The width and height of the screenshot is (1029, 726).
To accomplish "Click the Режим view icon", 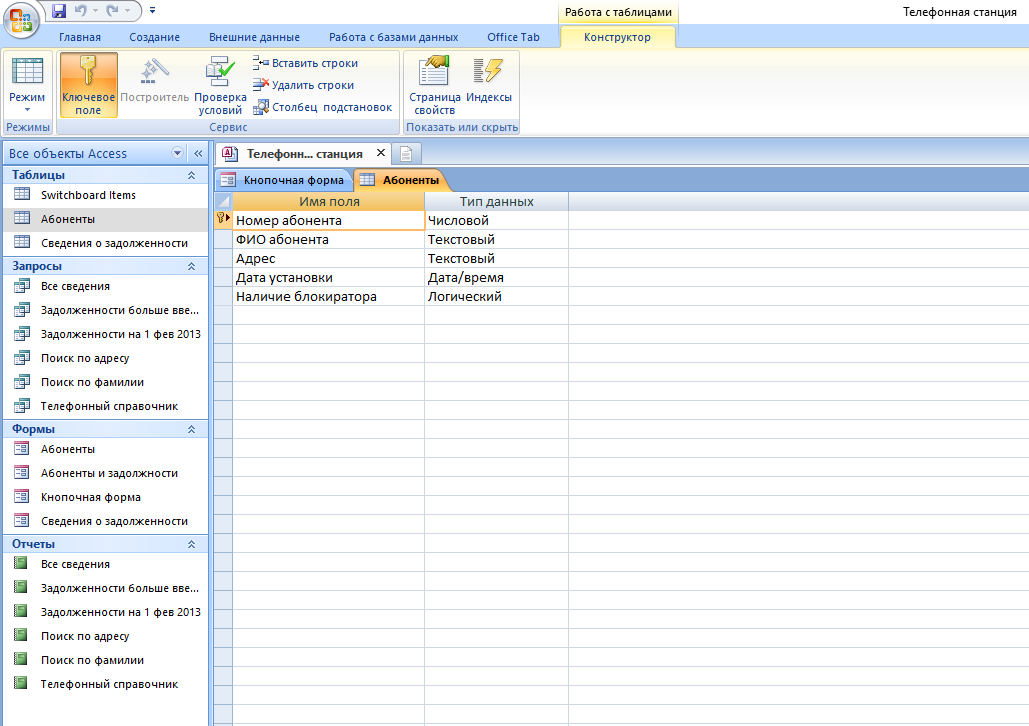I will (x=27, y=71).
